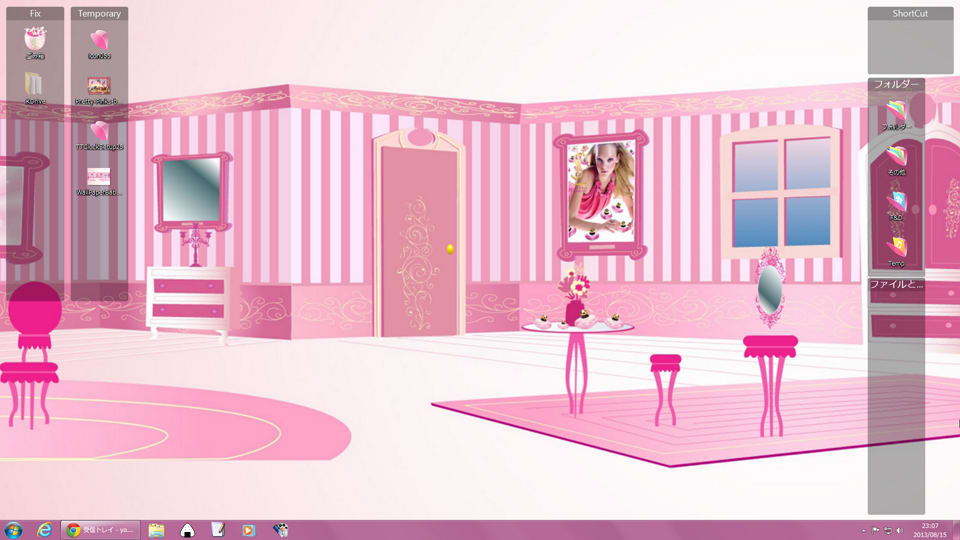Open the notepad taskbar icon
Viewport: 960px width, 540px height.
tap(218, 530)
